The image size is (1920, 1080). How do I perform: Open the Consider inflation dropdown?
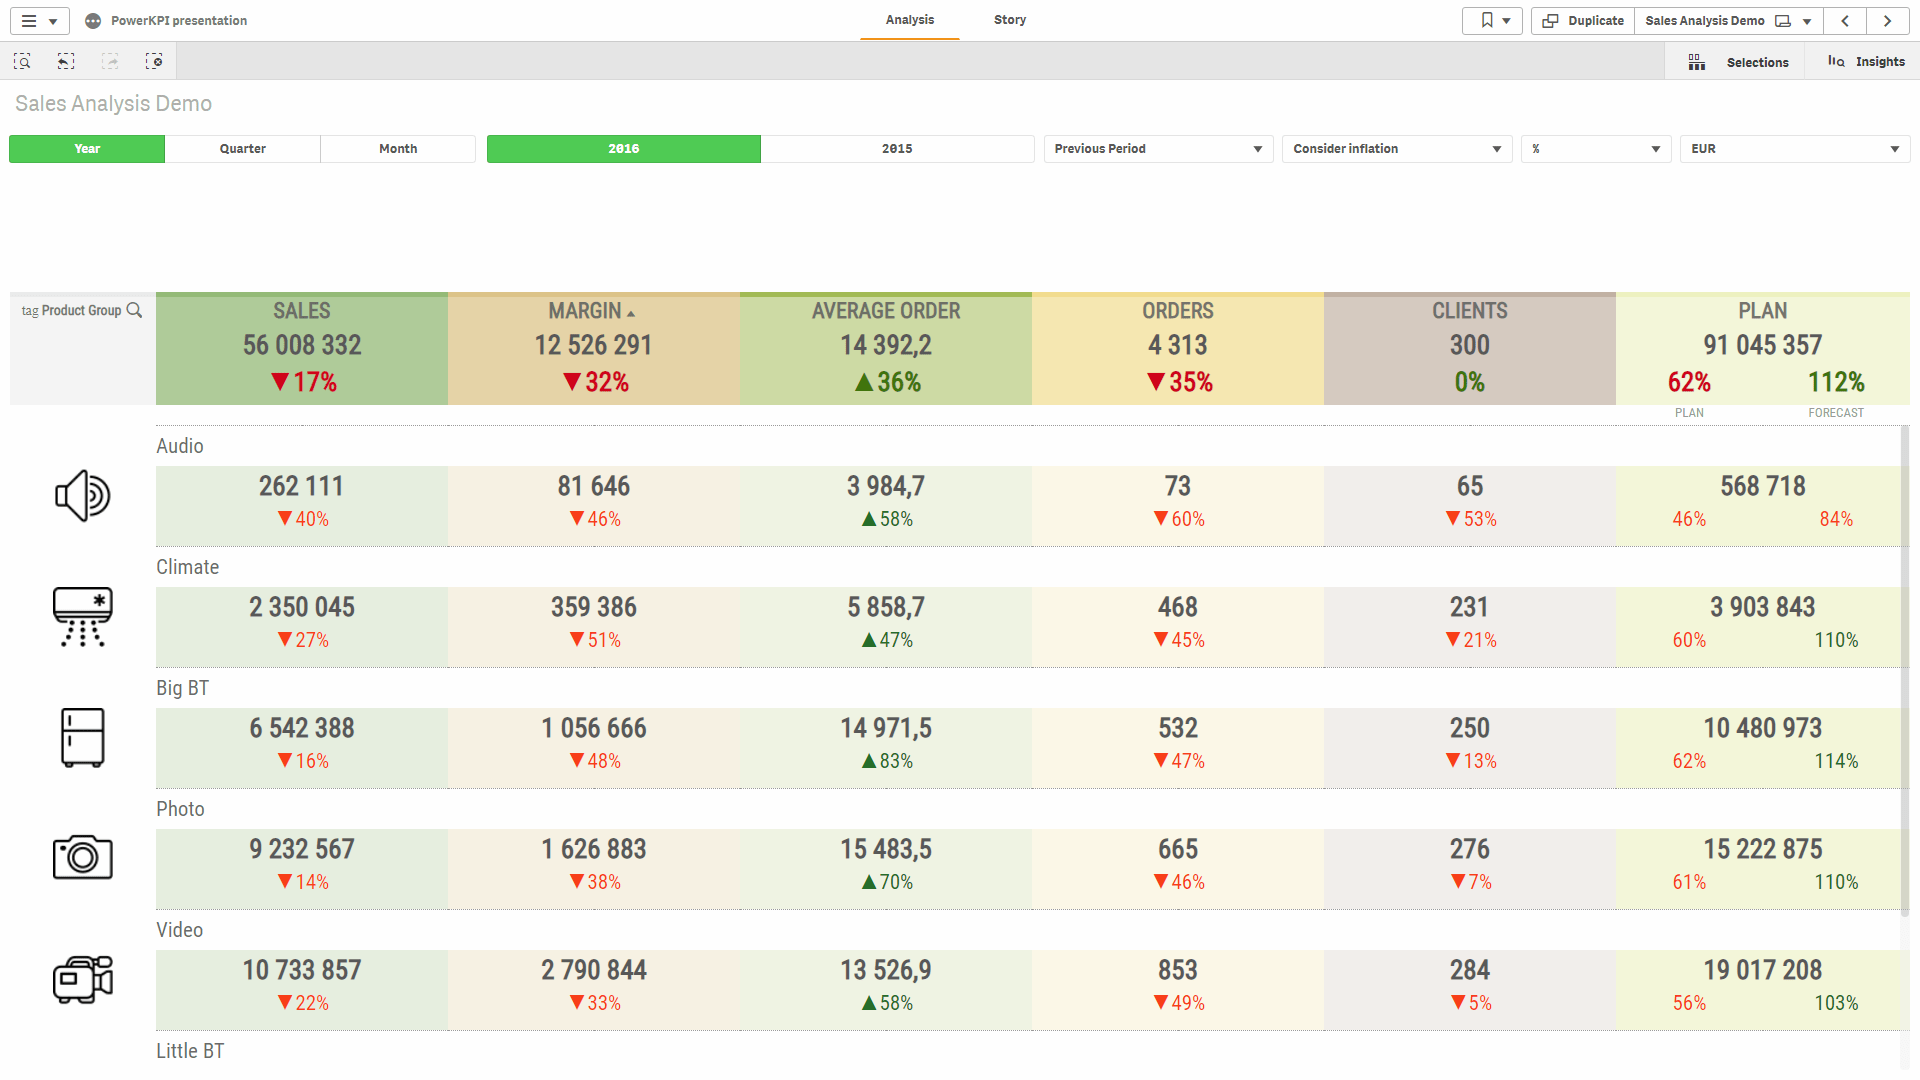(x=1396, y=149)
